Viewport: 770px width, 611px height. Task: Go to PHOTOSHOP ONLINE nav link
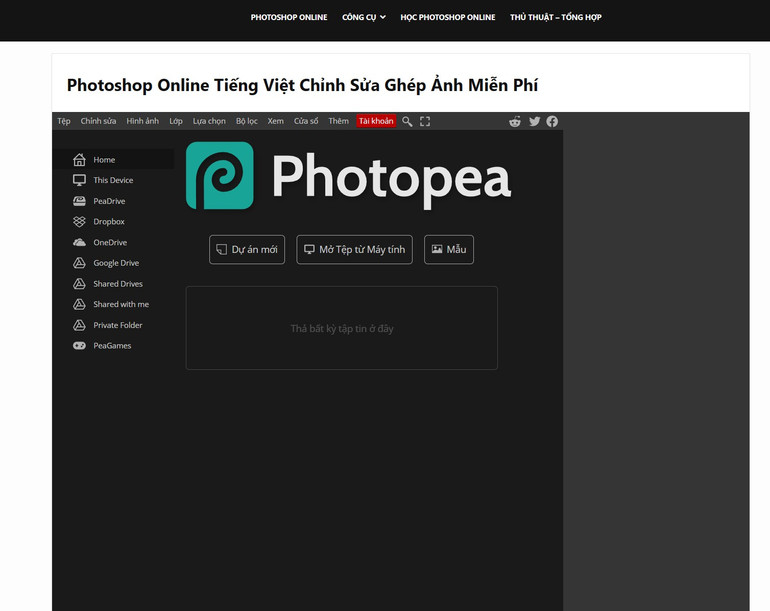tap(289, 17)
